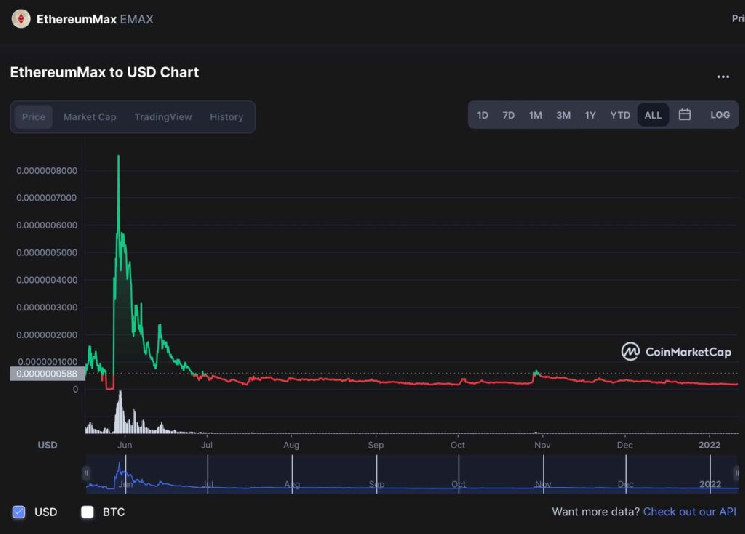Select the 3M time range

[564, 115]
